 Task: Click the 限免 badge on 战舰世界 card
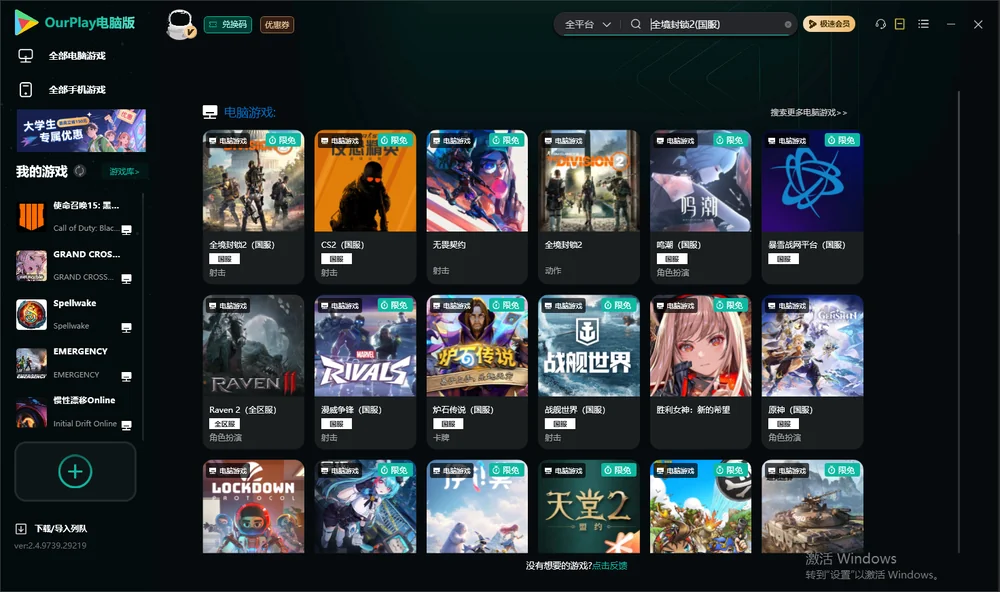(619, 305)
